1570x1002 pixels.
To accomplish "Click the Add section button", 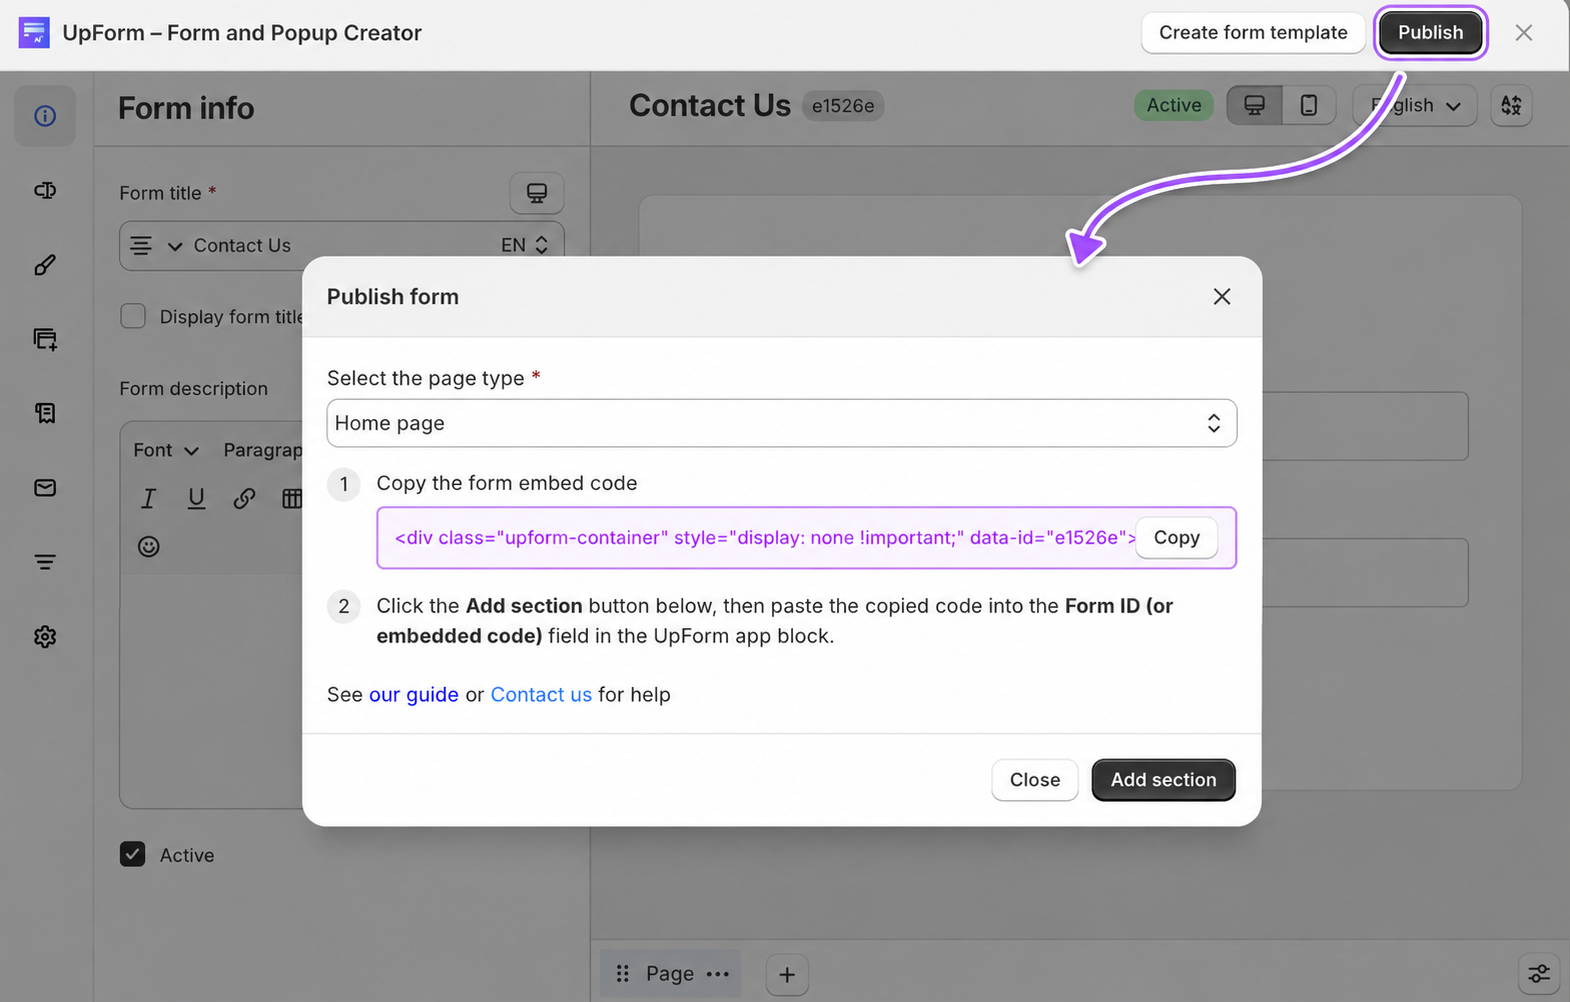I will tap(1164, 780).
